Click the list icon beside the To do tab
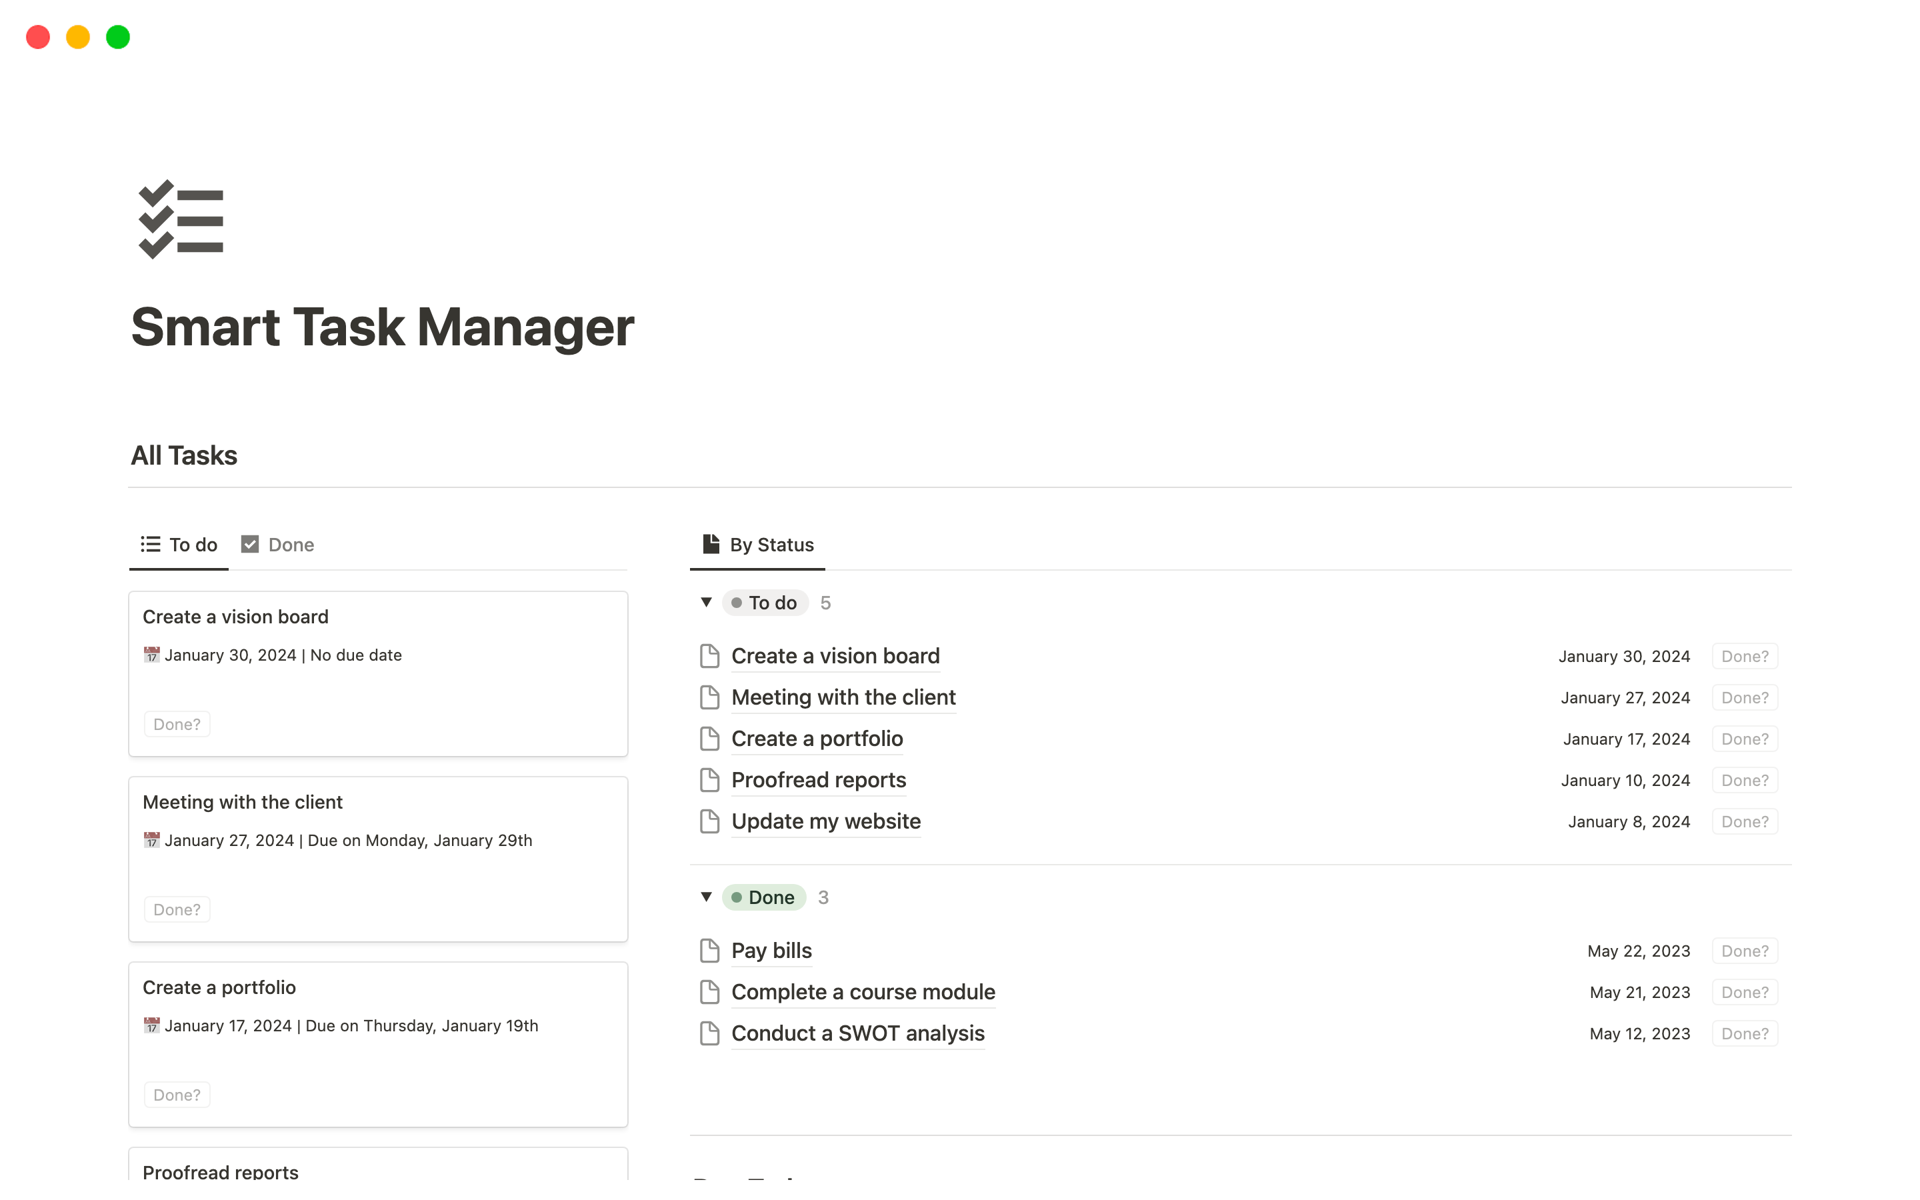Viewport: 1920px width, 1200px height. (150, 544)
